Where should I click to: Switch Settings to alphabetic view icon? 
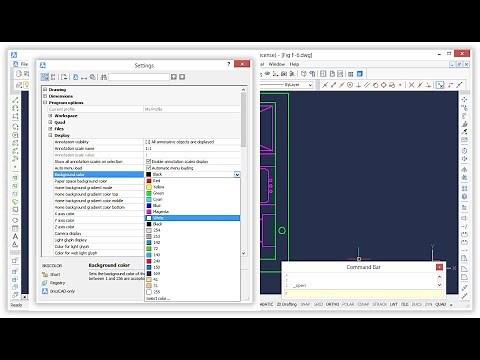point(53,77)
